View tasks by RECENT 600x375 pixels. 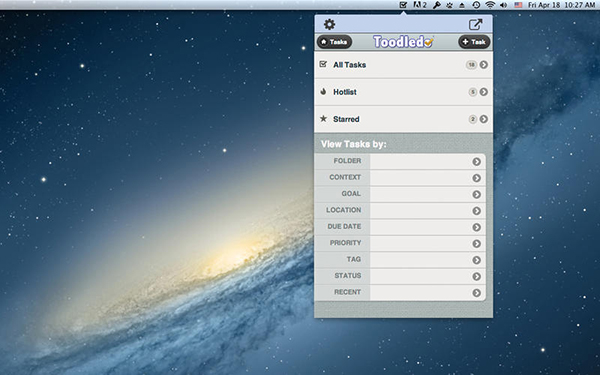pyautogui.click(x=400, y=293)
